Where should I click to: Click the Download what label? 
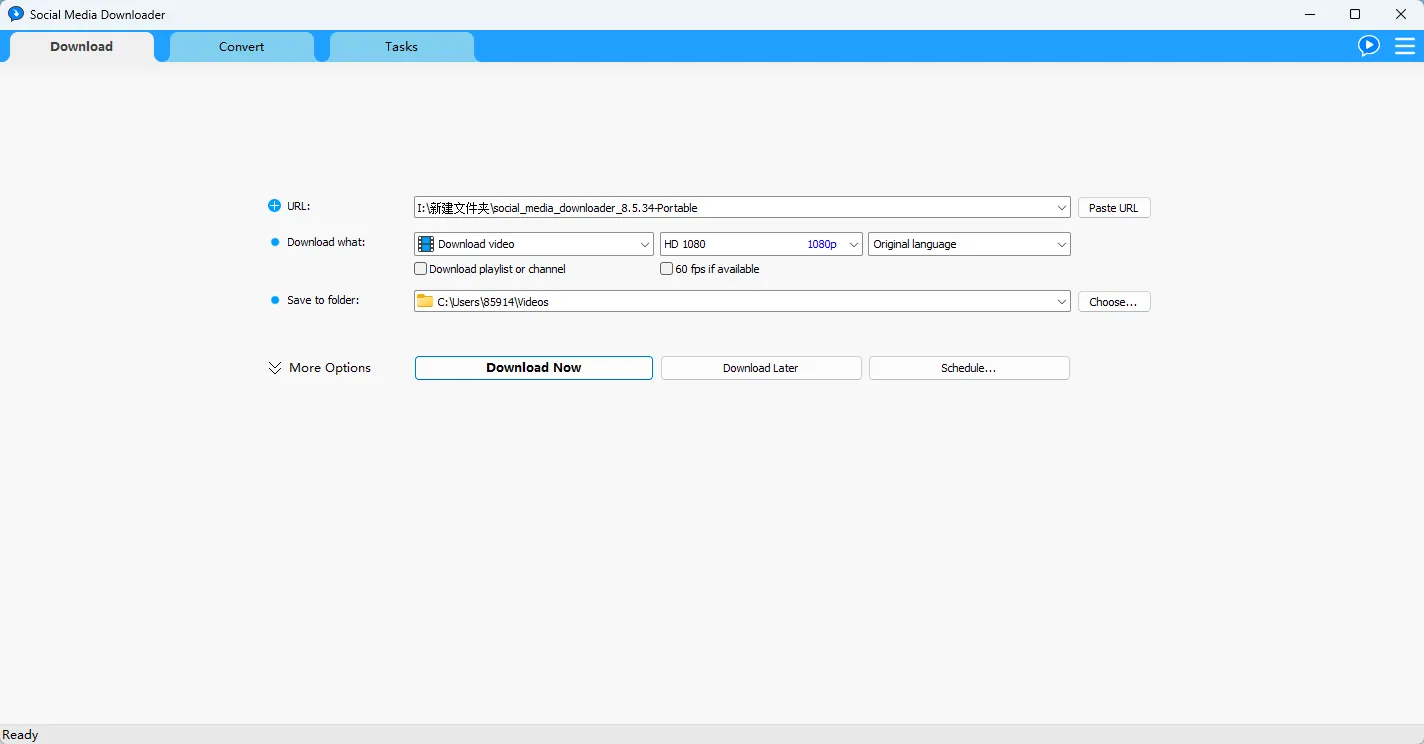tap(326, 242)
